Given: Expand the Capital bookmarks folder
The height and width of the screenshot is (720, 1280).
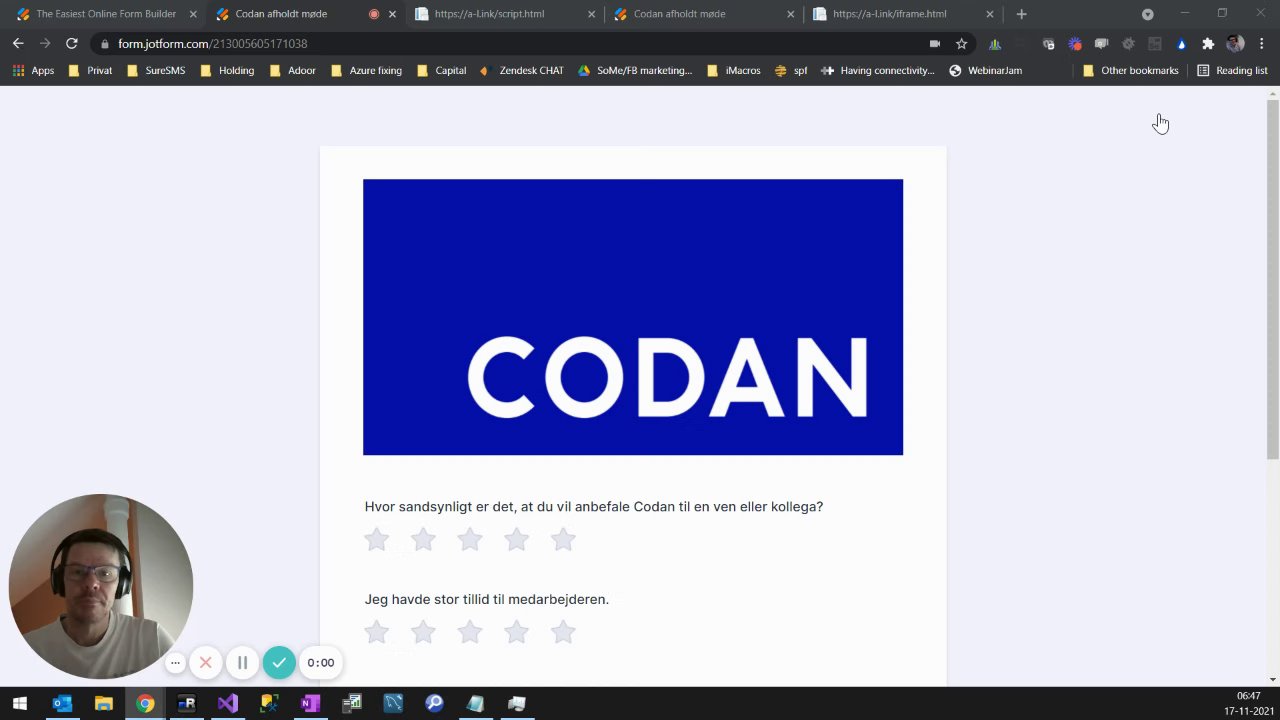Looking at the screenshot, I should 441,70.
